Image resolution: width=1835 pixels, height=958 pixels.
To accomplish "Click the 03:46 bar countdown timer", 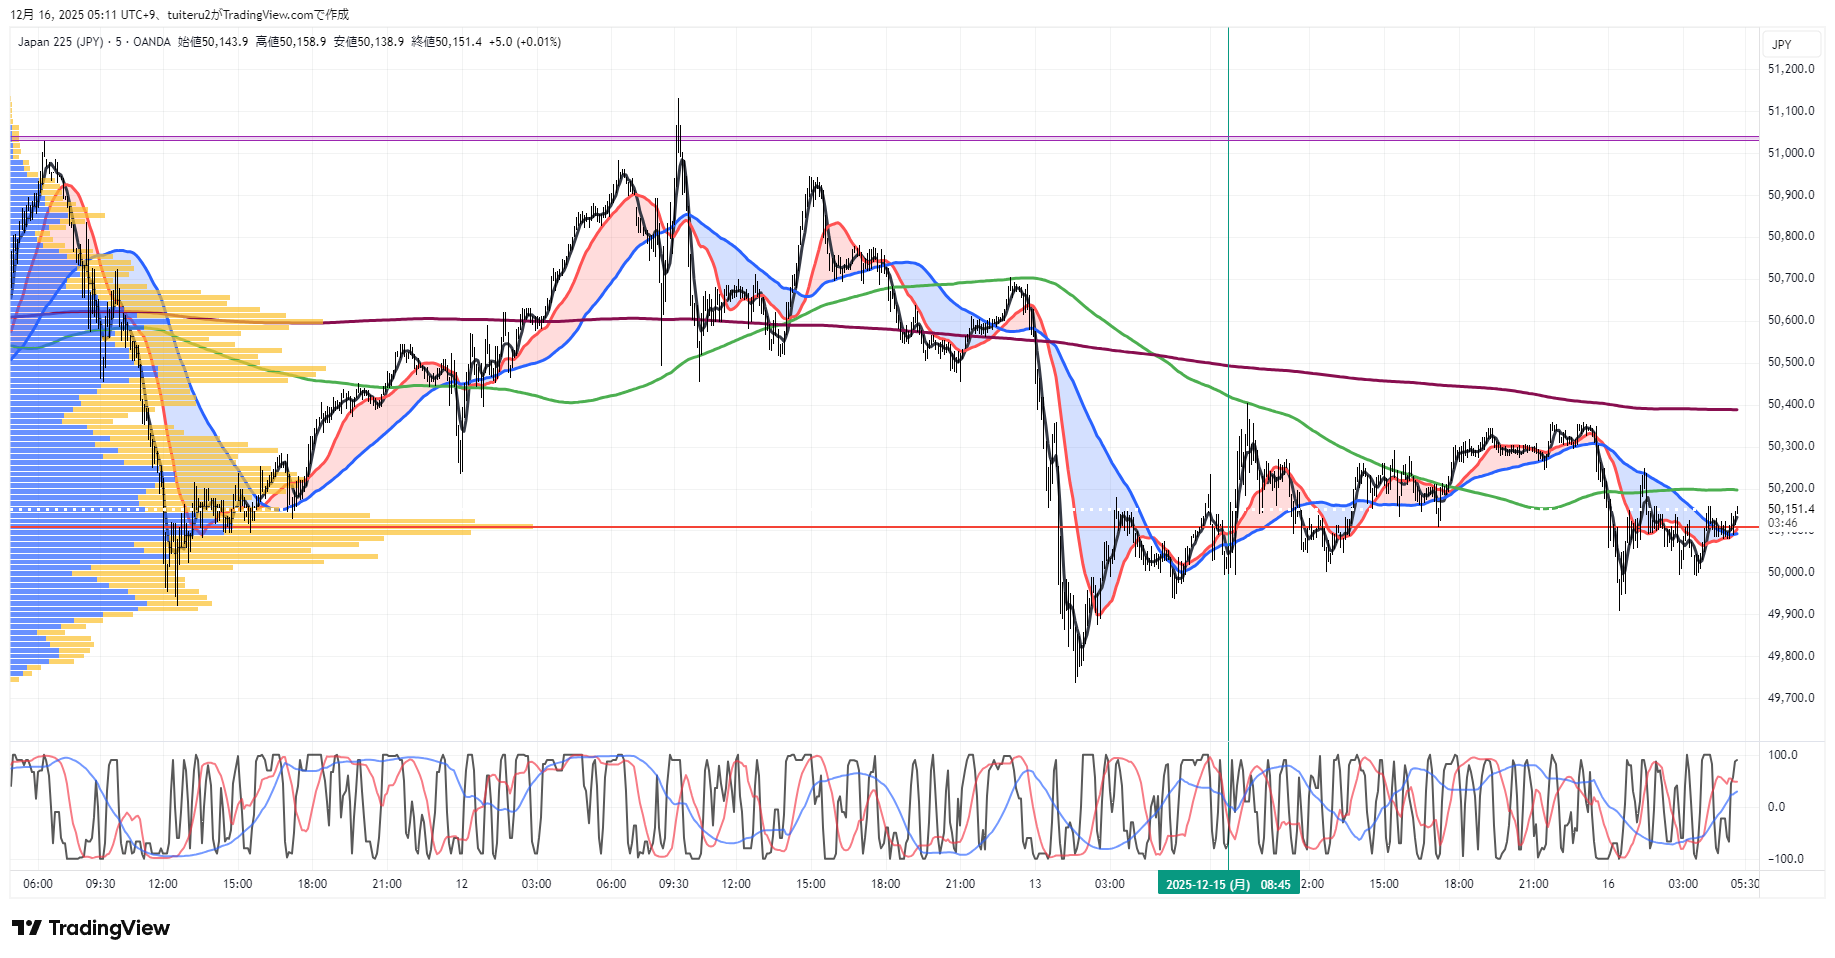I will point(1782,523).
